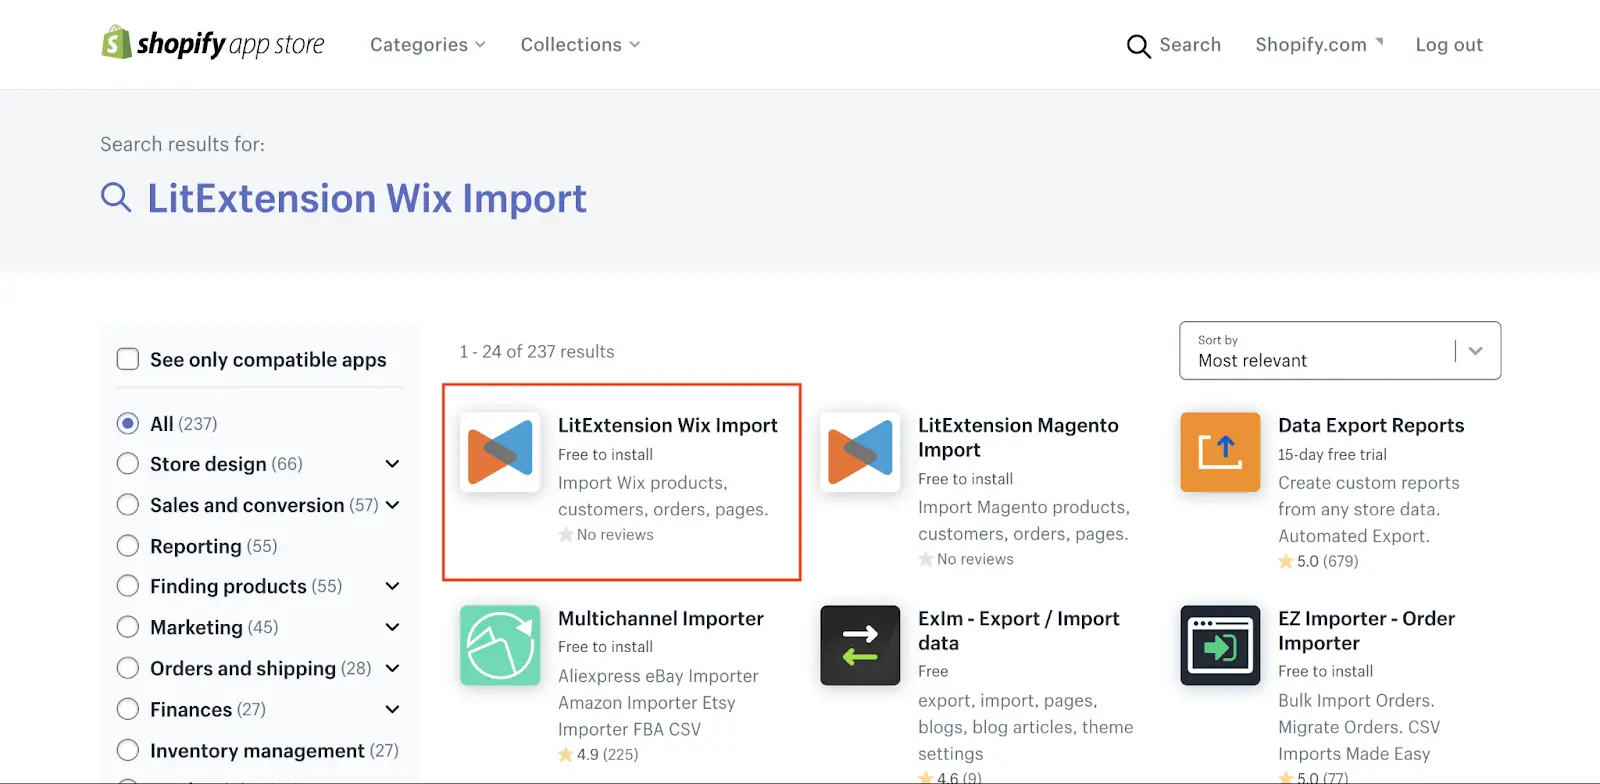The width and height of the screenshot is (1600, 784).
Task: Expand the Finances subcategories chevron
Action: [392, 709]
